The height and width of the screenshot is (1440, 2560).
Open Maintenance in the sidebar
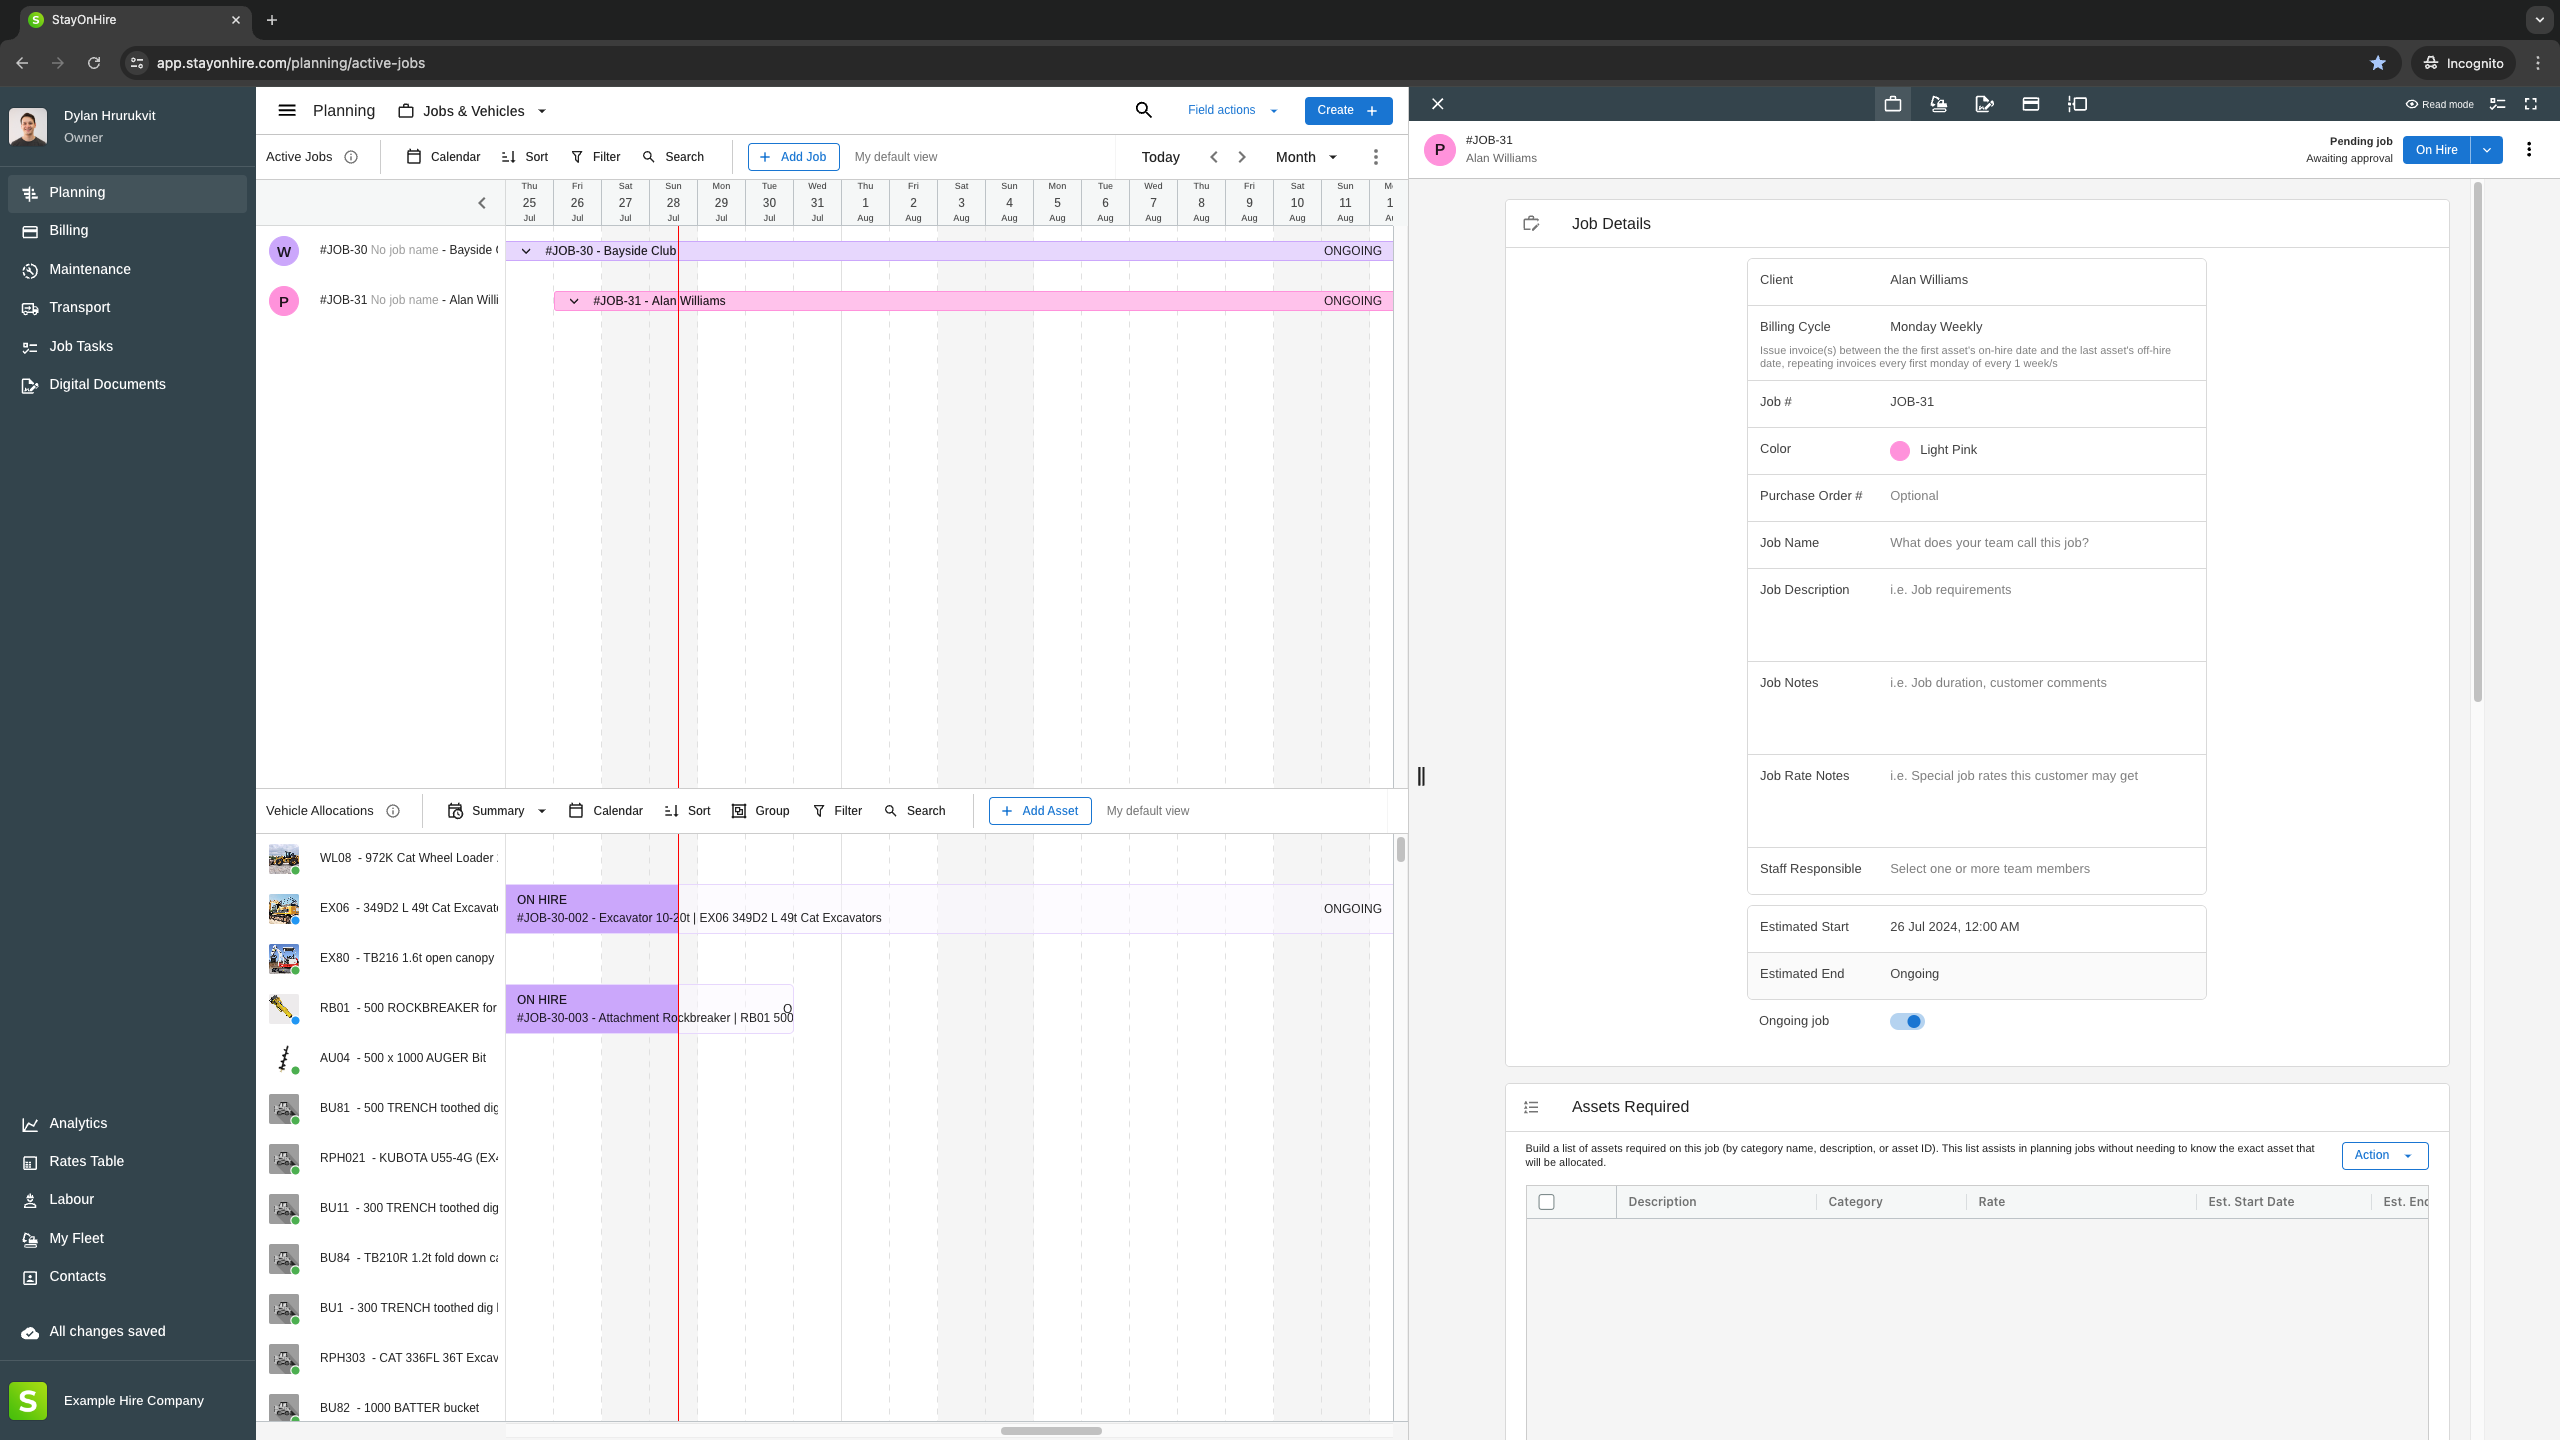(90, 269)
